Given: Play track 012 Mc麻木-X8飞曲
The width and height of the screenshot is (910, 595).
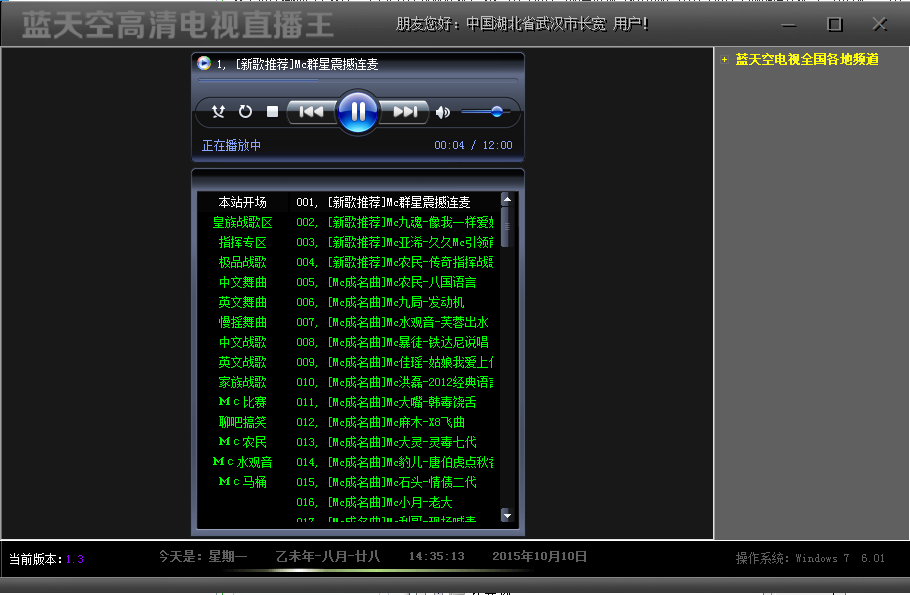Looking at the screenshot, I should pos(380,422).
